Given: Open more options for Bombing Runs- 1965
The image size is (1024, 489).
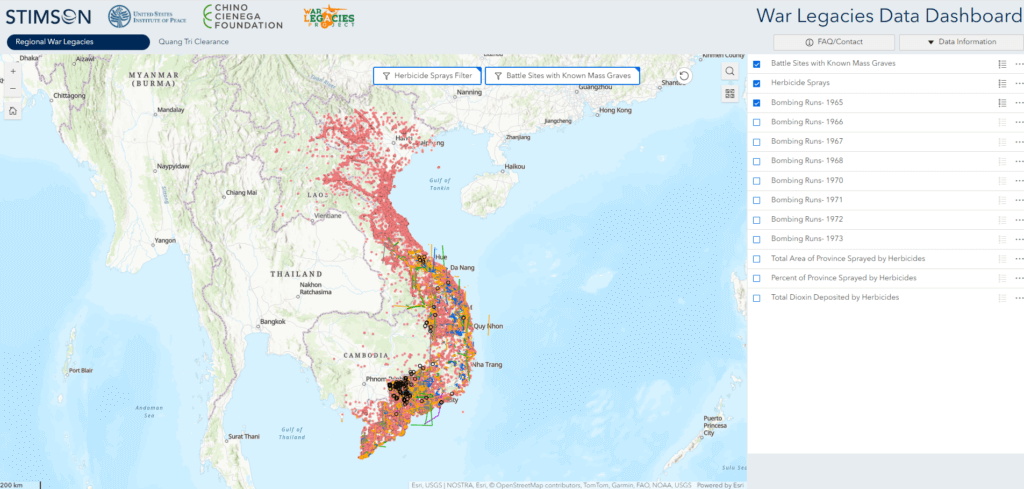Looking at the screenshot, I should (1019, 103).
